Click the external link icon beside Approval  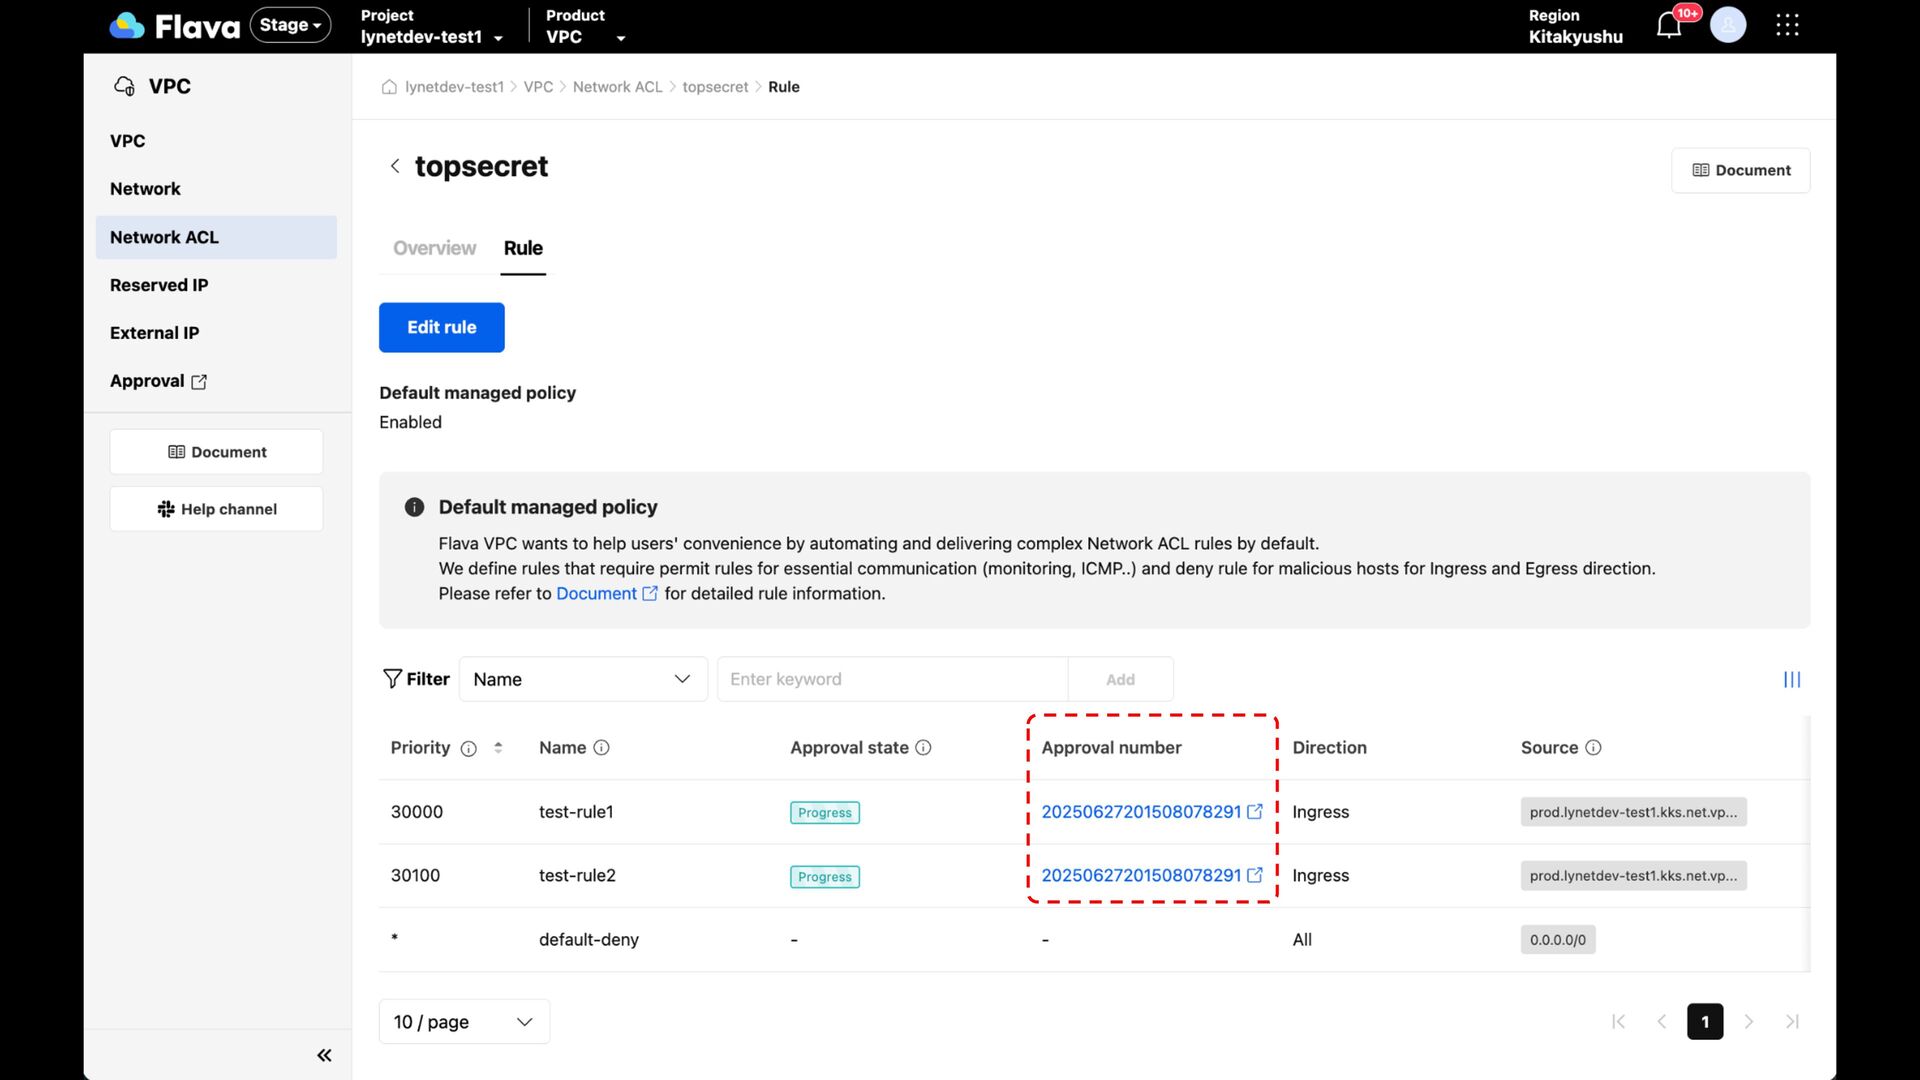tap(199, 382)
